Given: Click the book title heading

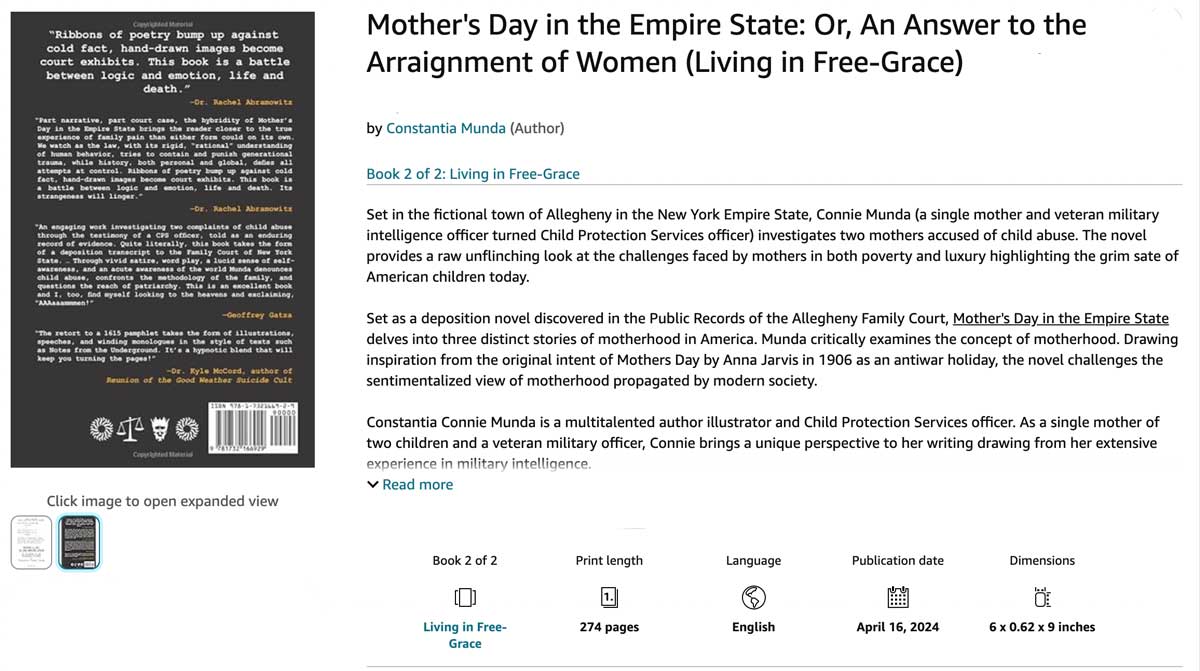Looking at the screenshot, I should coord(727,43).
